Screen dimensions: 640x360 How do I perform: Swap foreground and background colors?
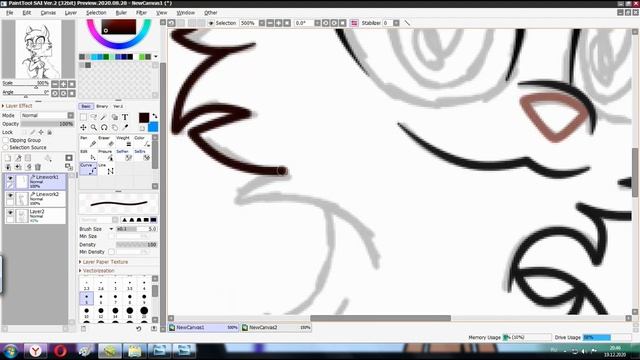pos(155,117)
